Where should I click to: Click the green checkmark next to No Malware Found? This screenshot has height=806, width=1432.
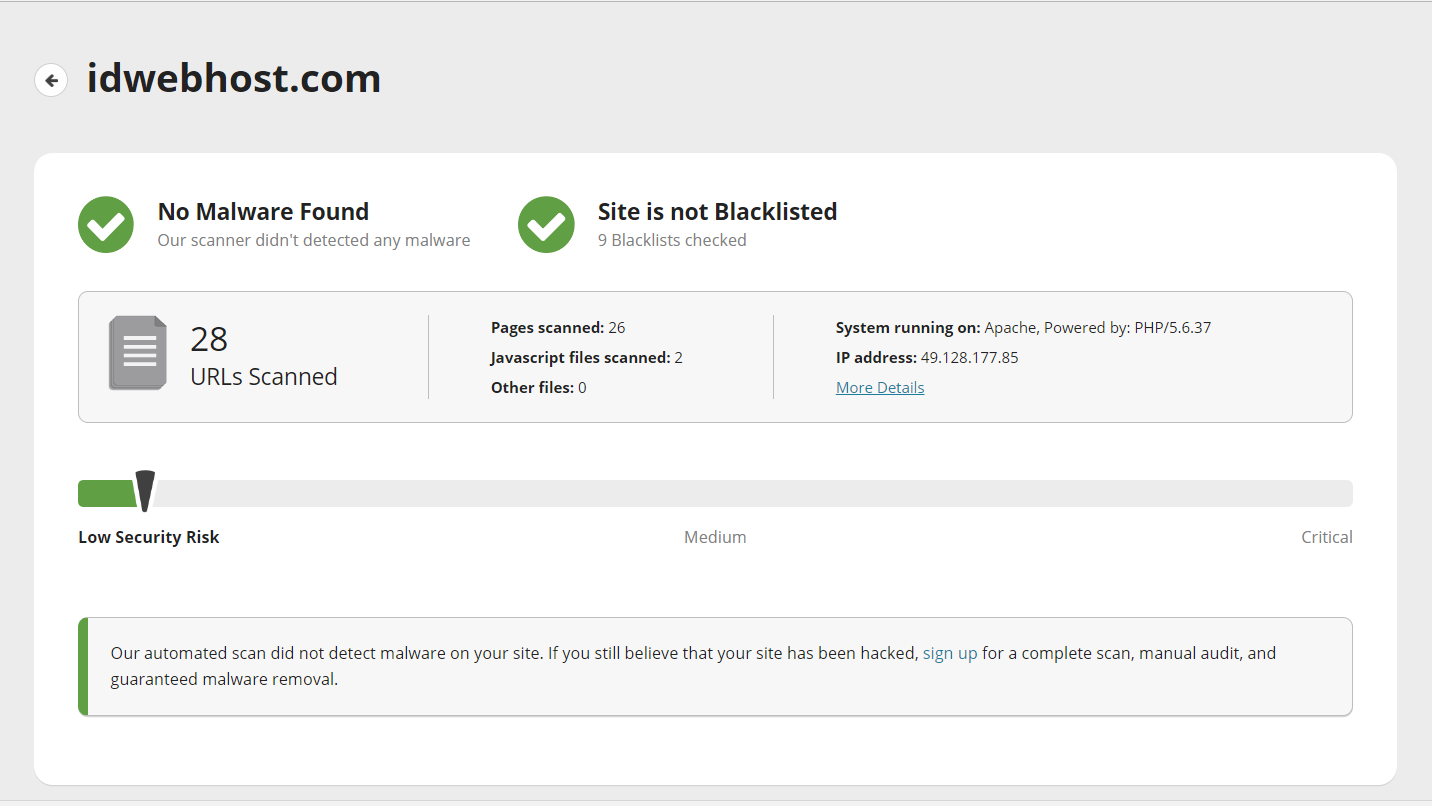point(105,224)
